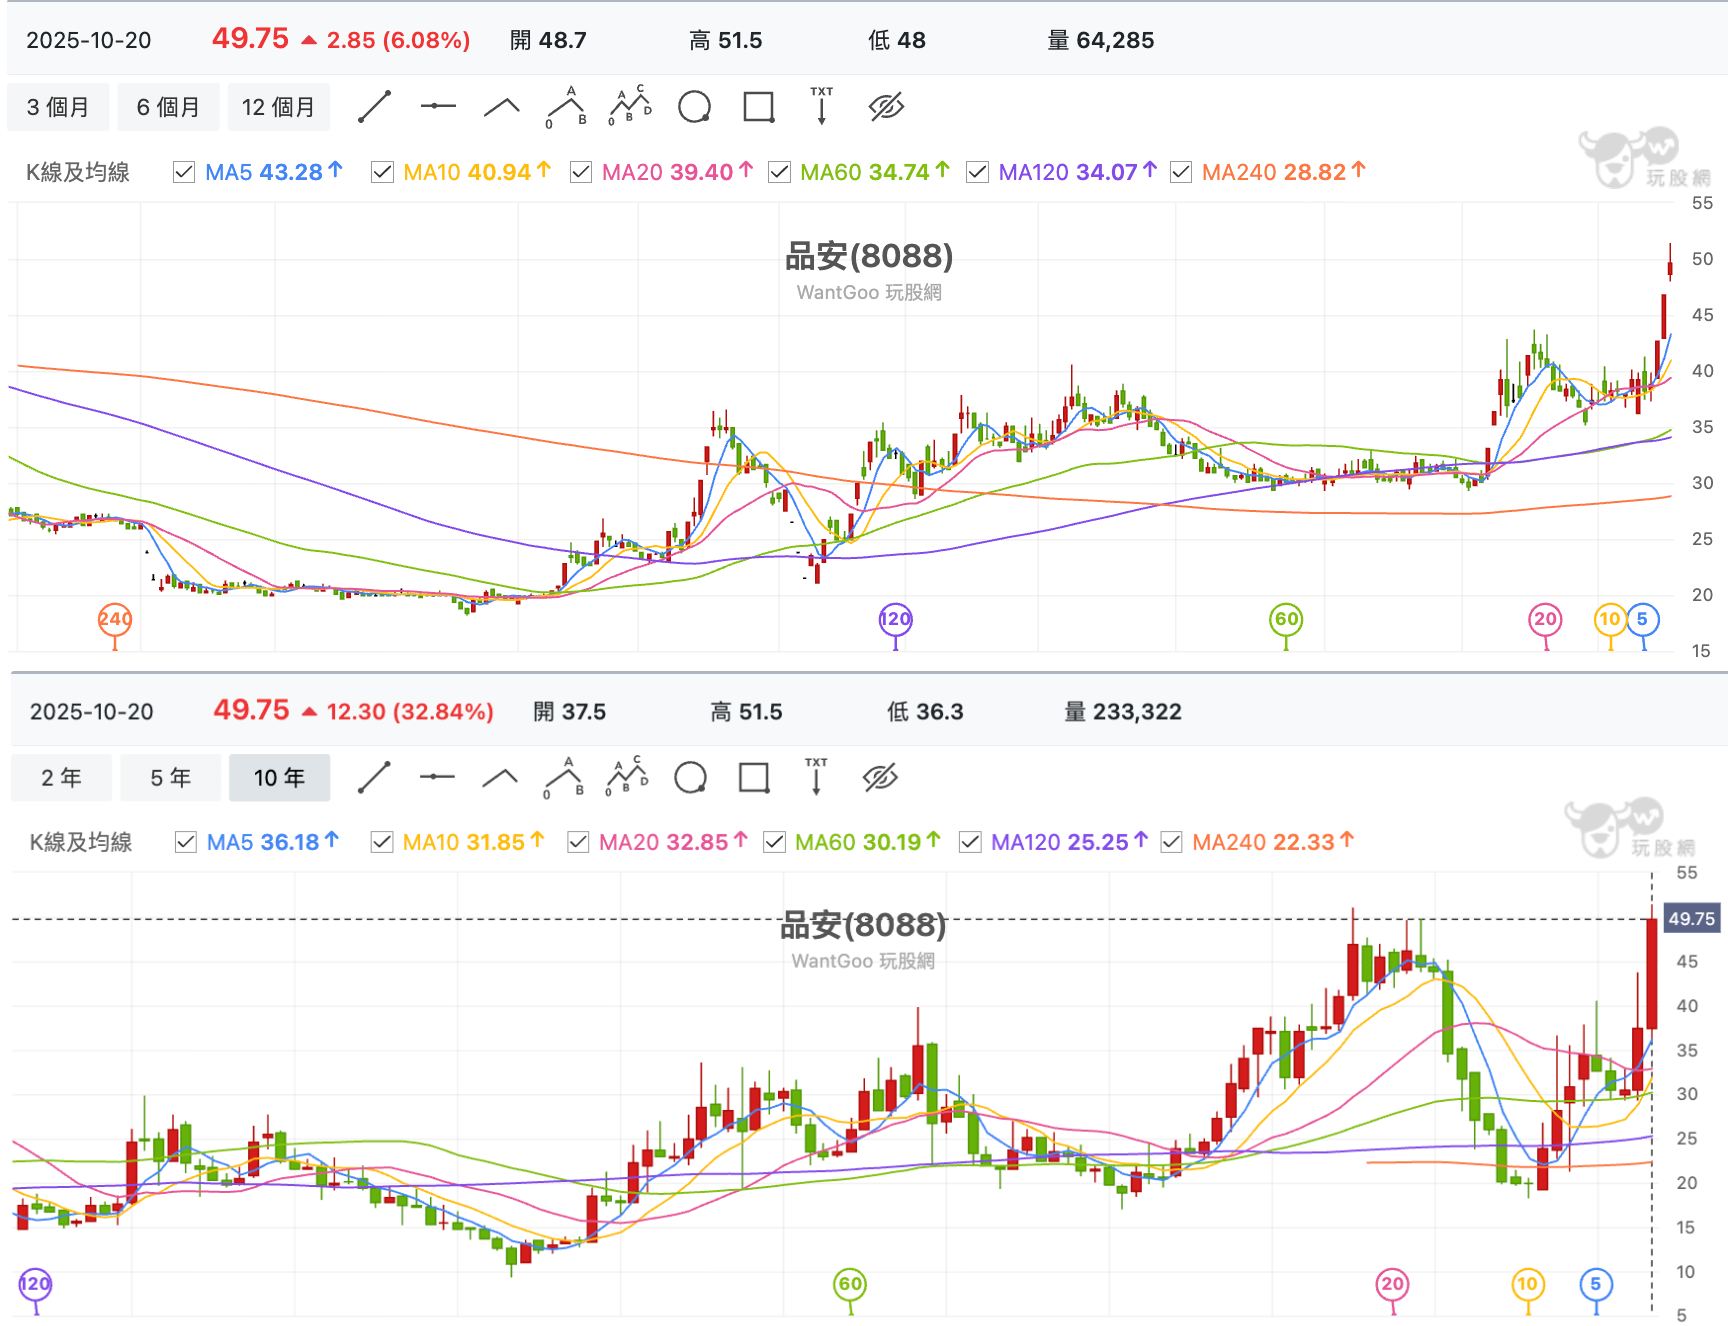Select the trend line drawing tool in upper chart
The image size is (1728, 1326).
tap(374, 107)
